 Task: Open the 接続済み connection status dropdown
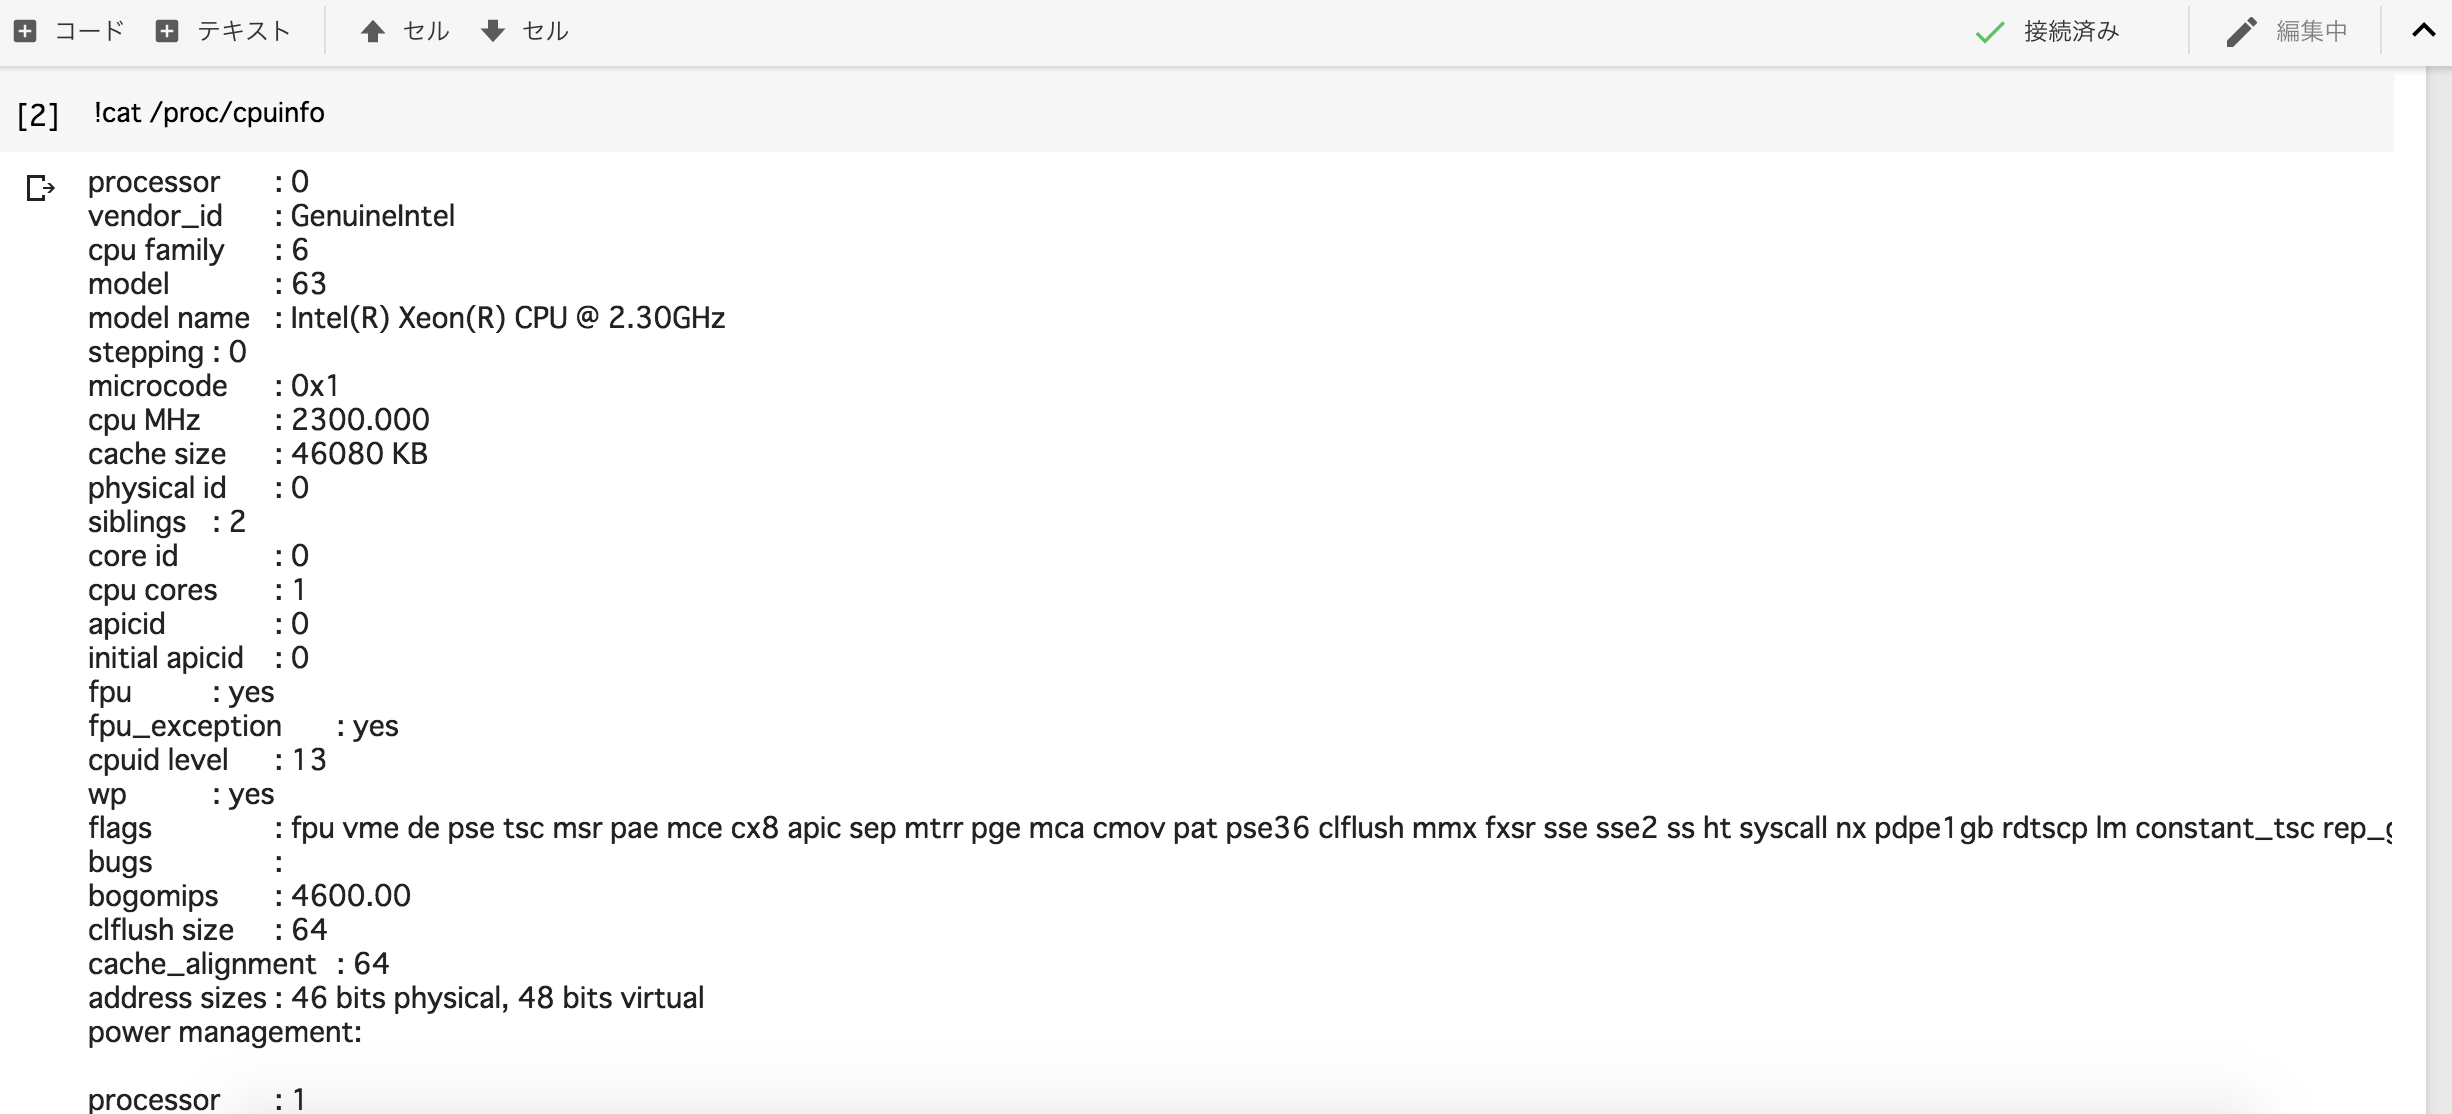(x=2047, y=32)
